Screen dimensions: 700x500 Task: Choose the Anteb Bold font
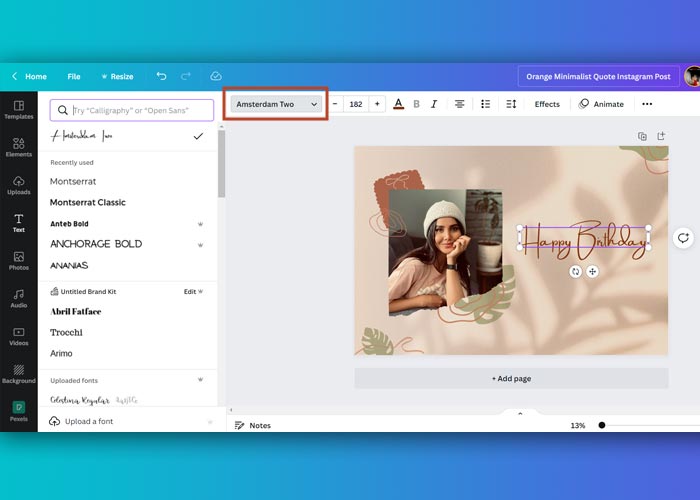70,224
